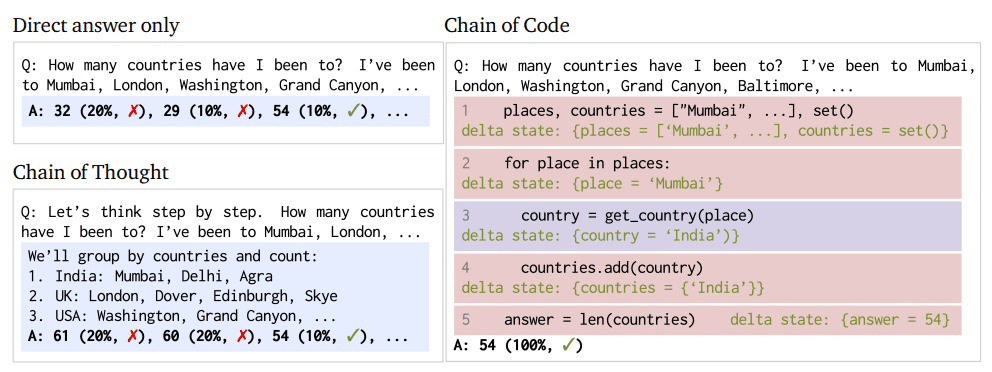Viewport: 992px width, 372px height.
Task: Click the red X after 29 (10%
Action: tap(242, 111)
